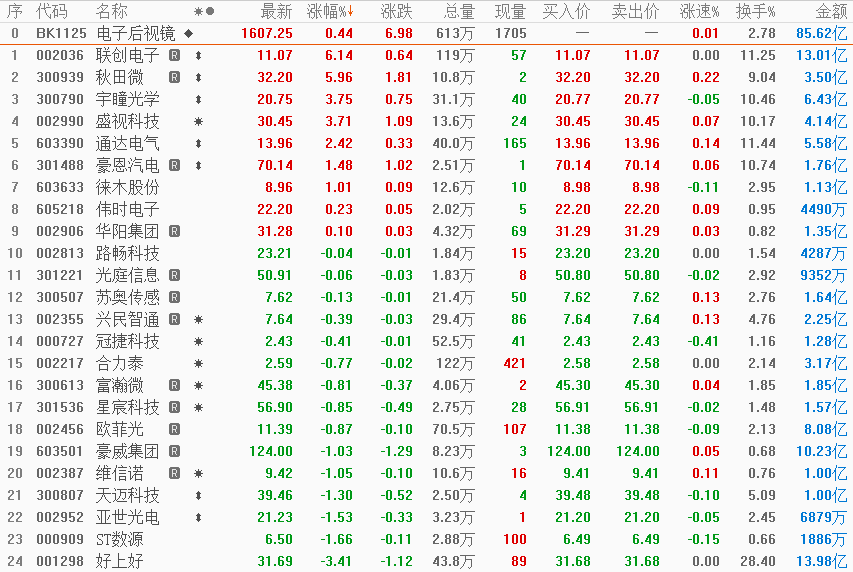This screenshot has height=572, width=853.
Task: Click 金额 value 8.08亿 for 欧菲光
Action: 825,429
